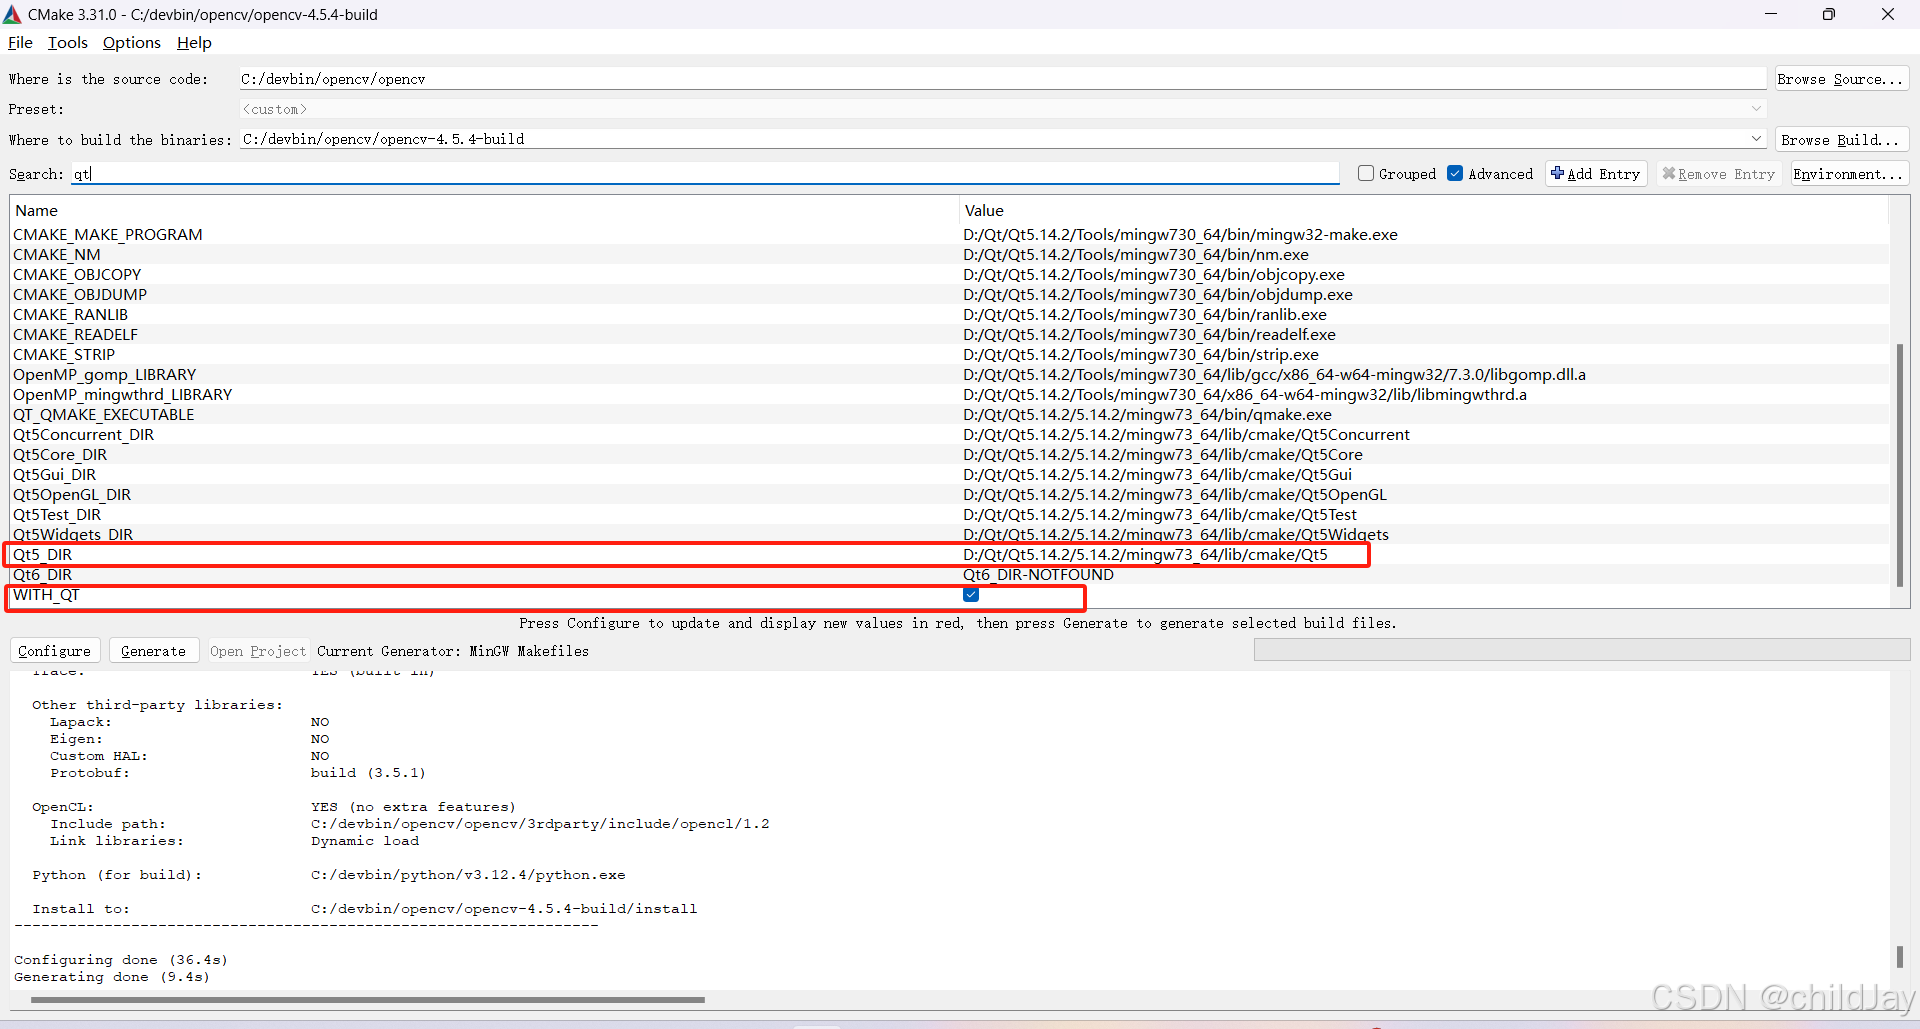Click the Qt5OpenGL cmake path value

(1175, 495)
